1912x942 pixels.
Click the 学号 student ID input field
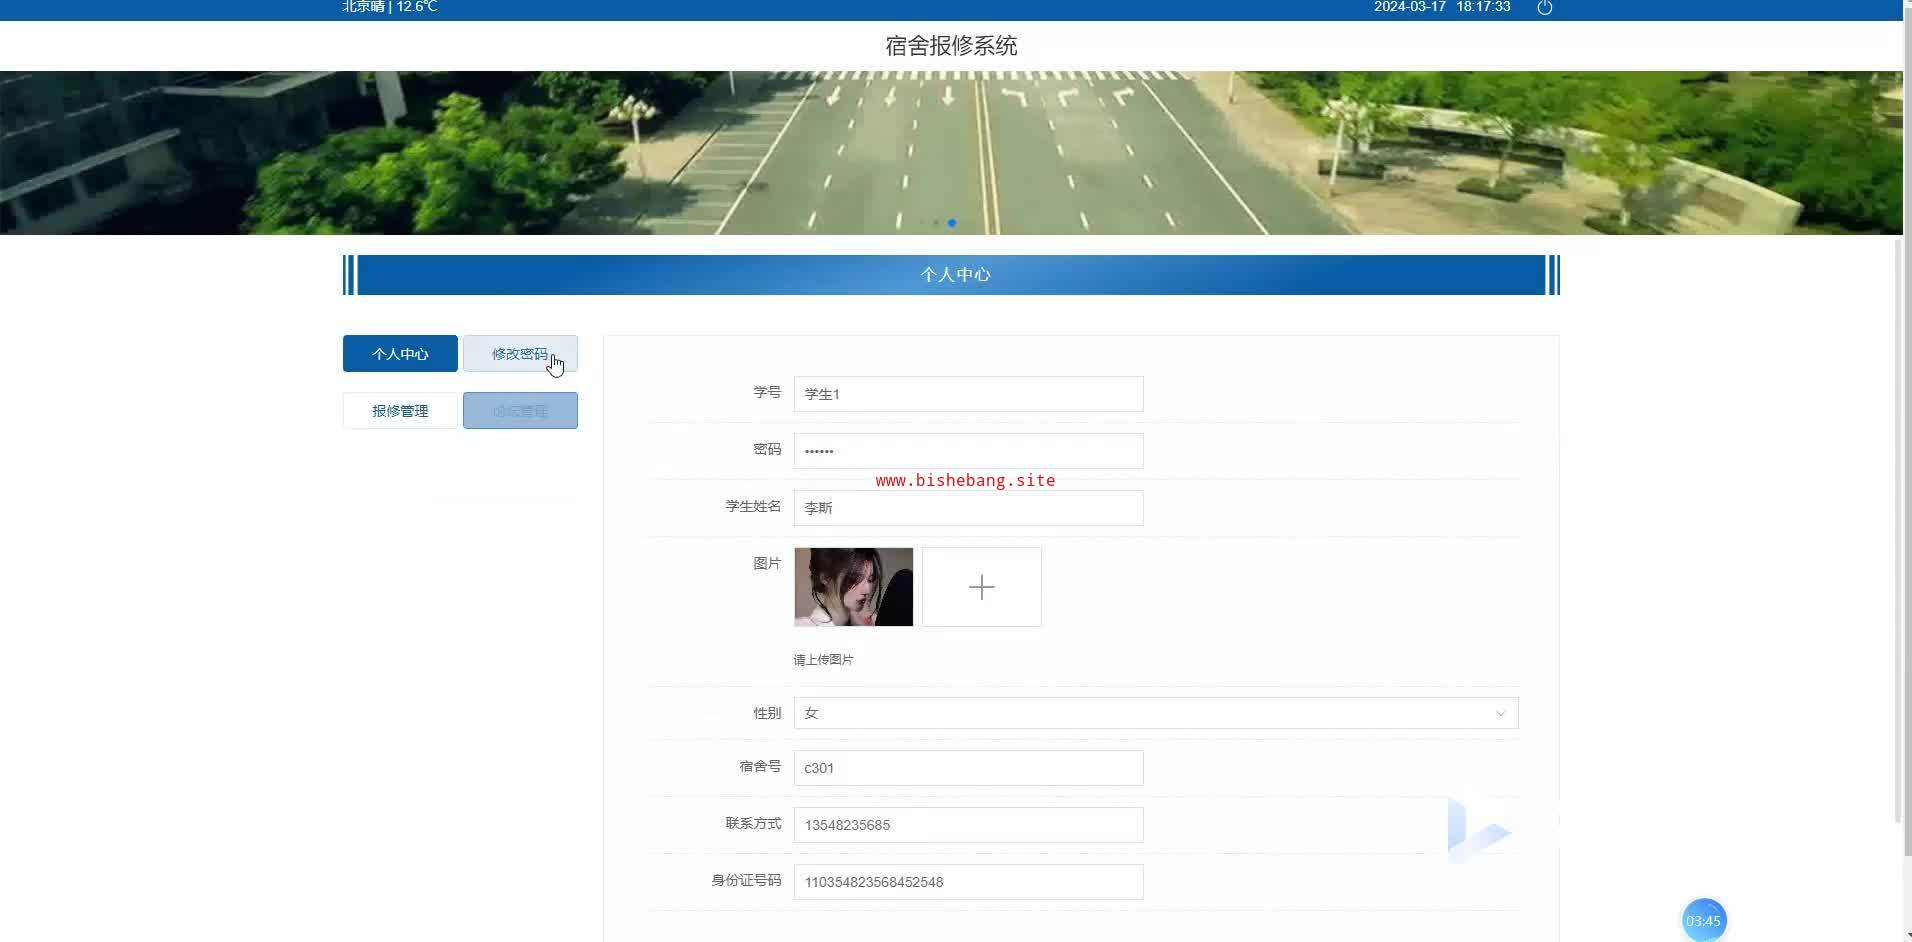967,394
